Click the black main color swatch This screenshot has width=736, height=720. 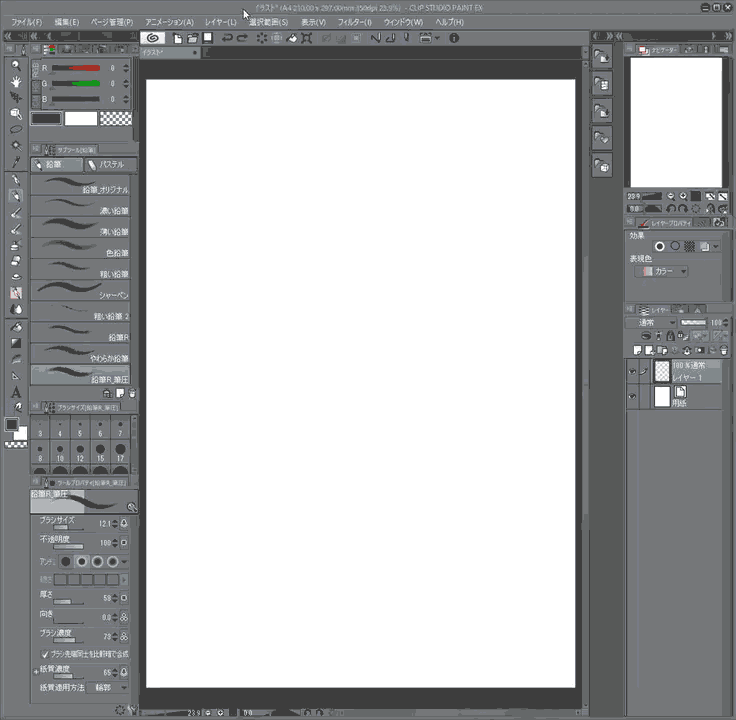[x=46, y=118]
